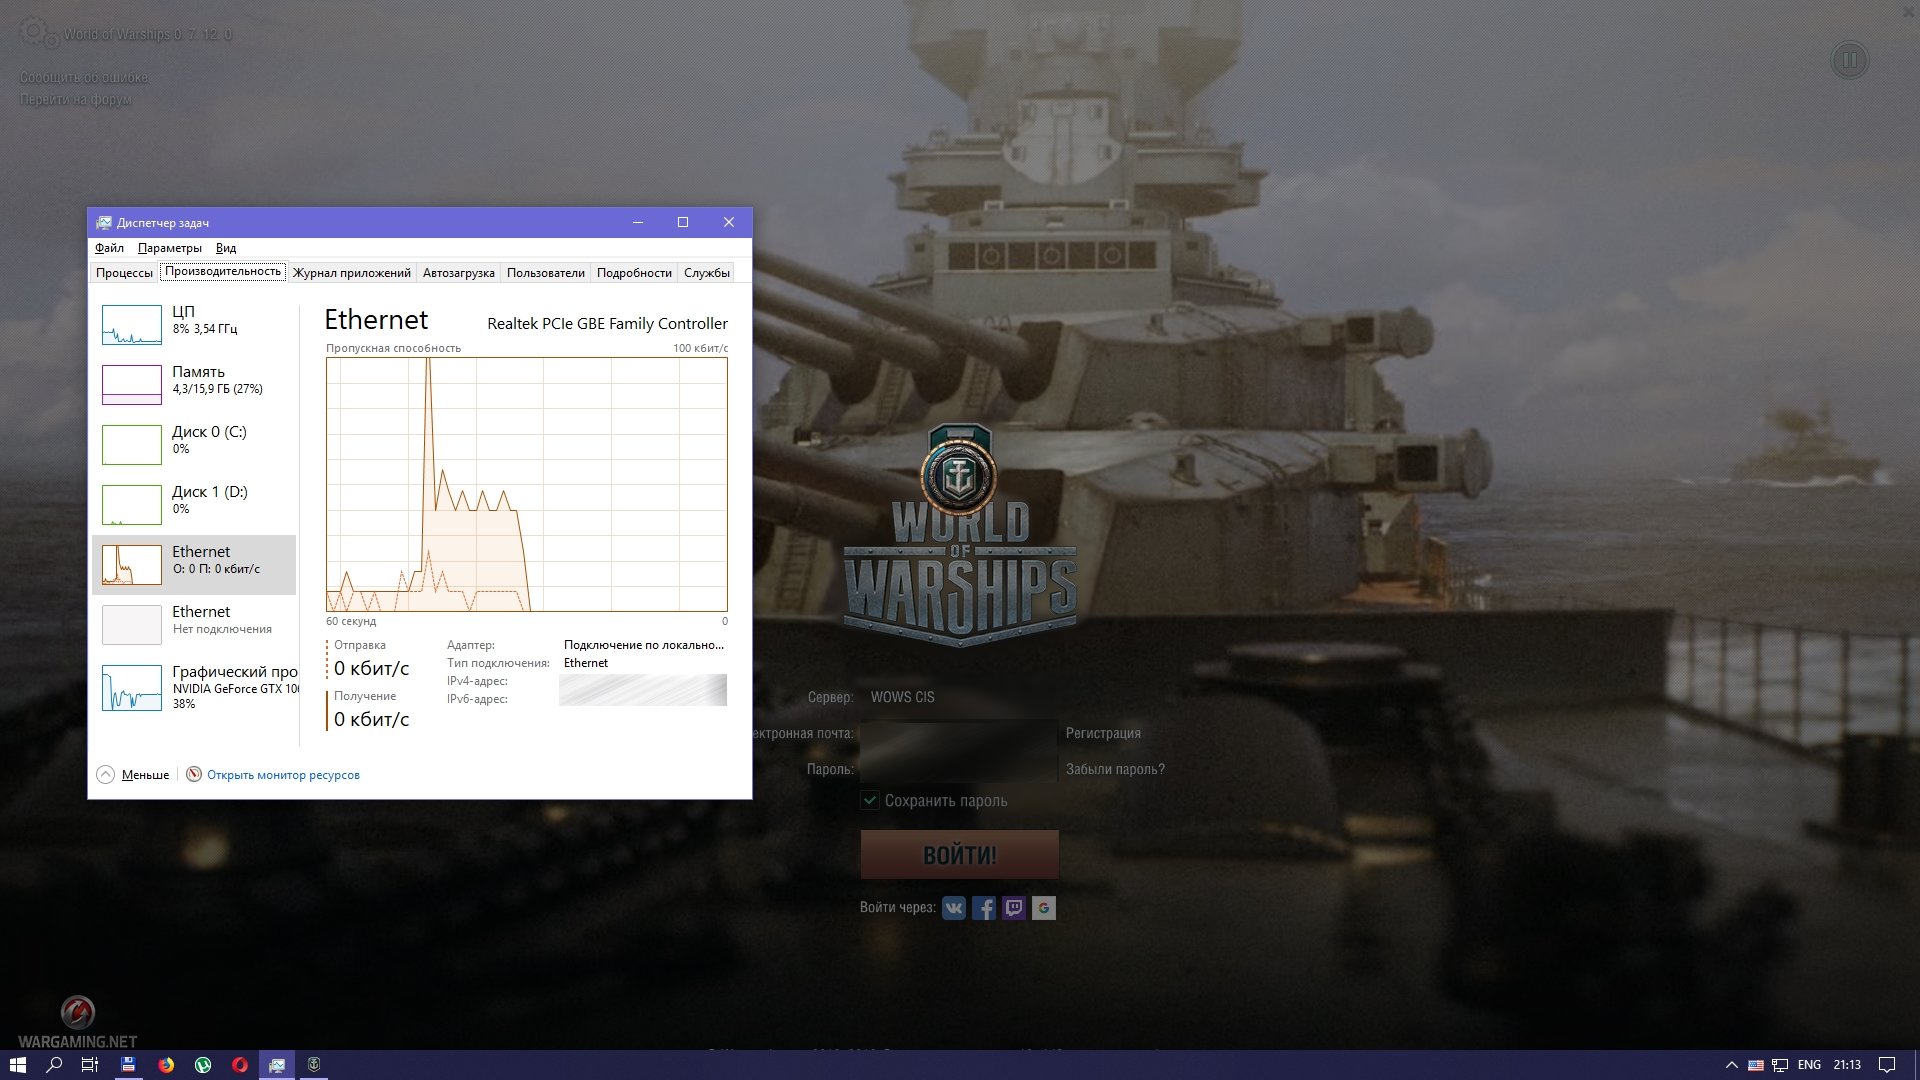Switch to the 'Пользователи' tab
Screen dimensions: 1920x1080
coord(545,272)
